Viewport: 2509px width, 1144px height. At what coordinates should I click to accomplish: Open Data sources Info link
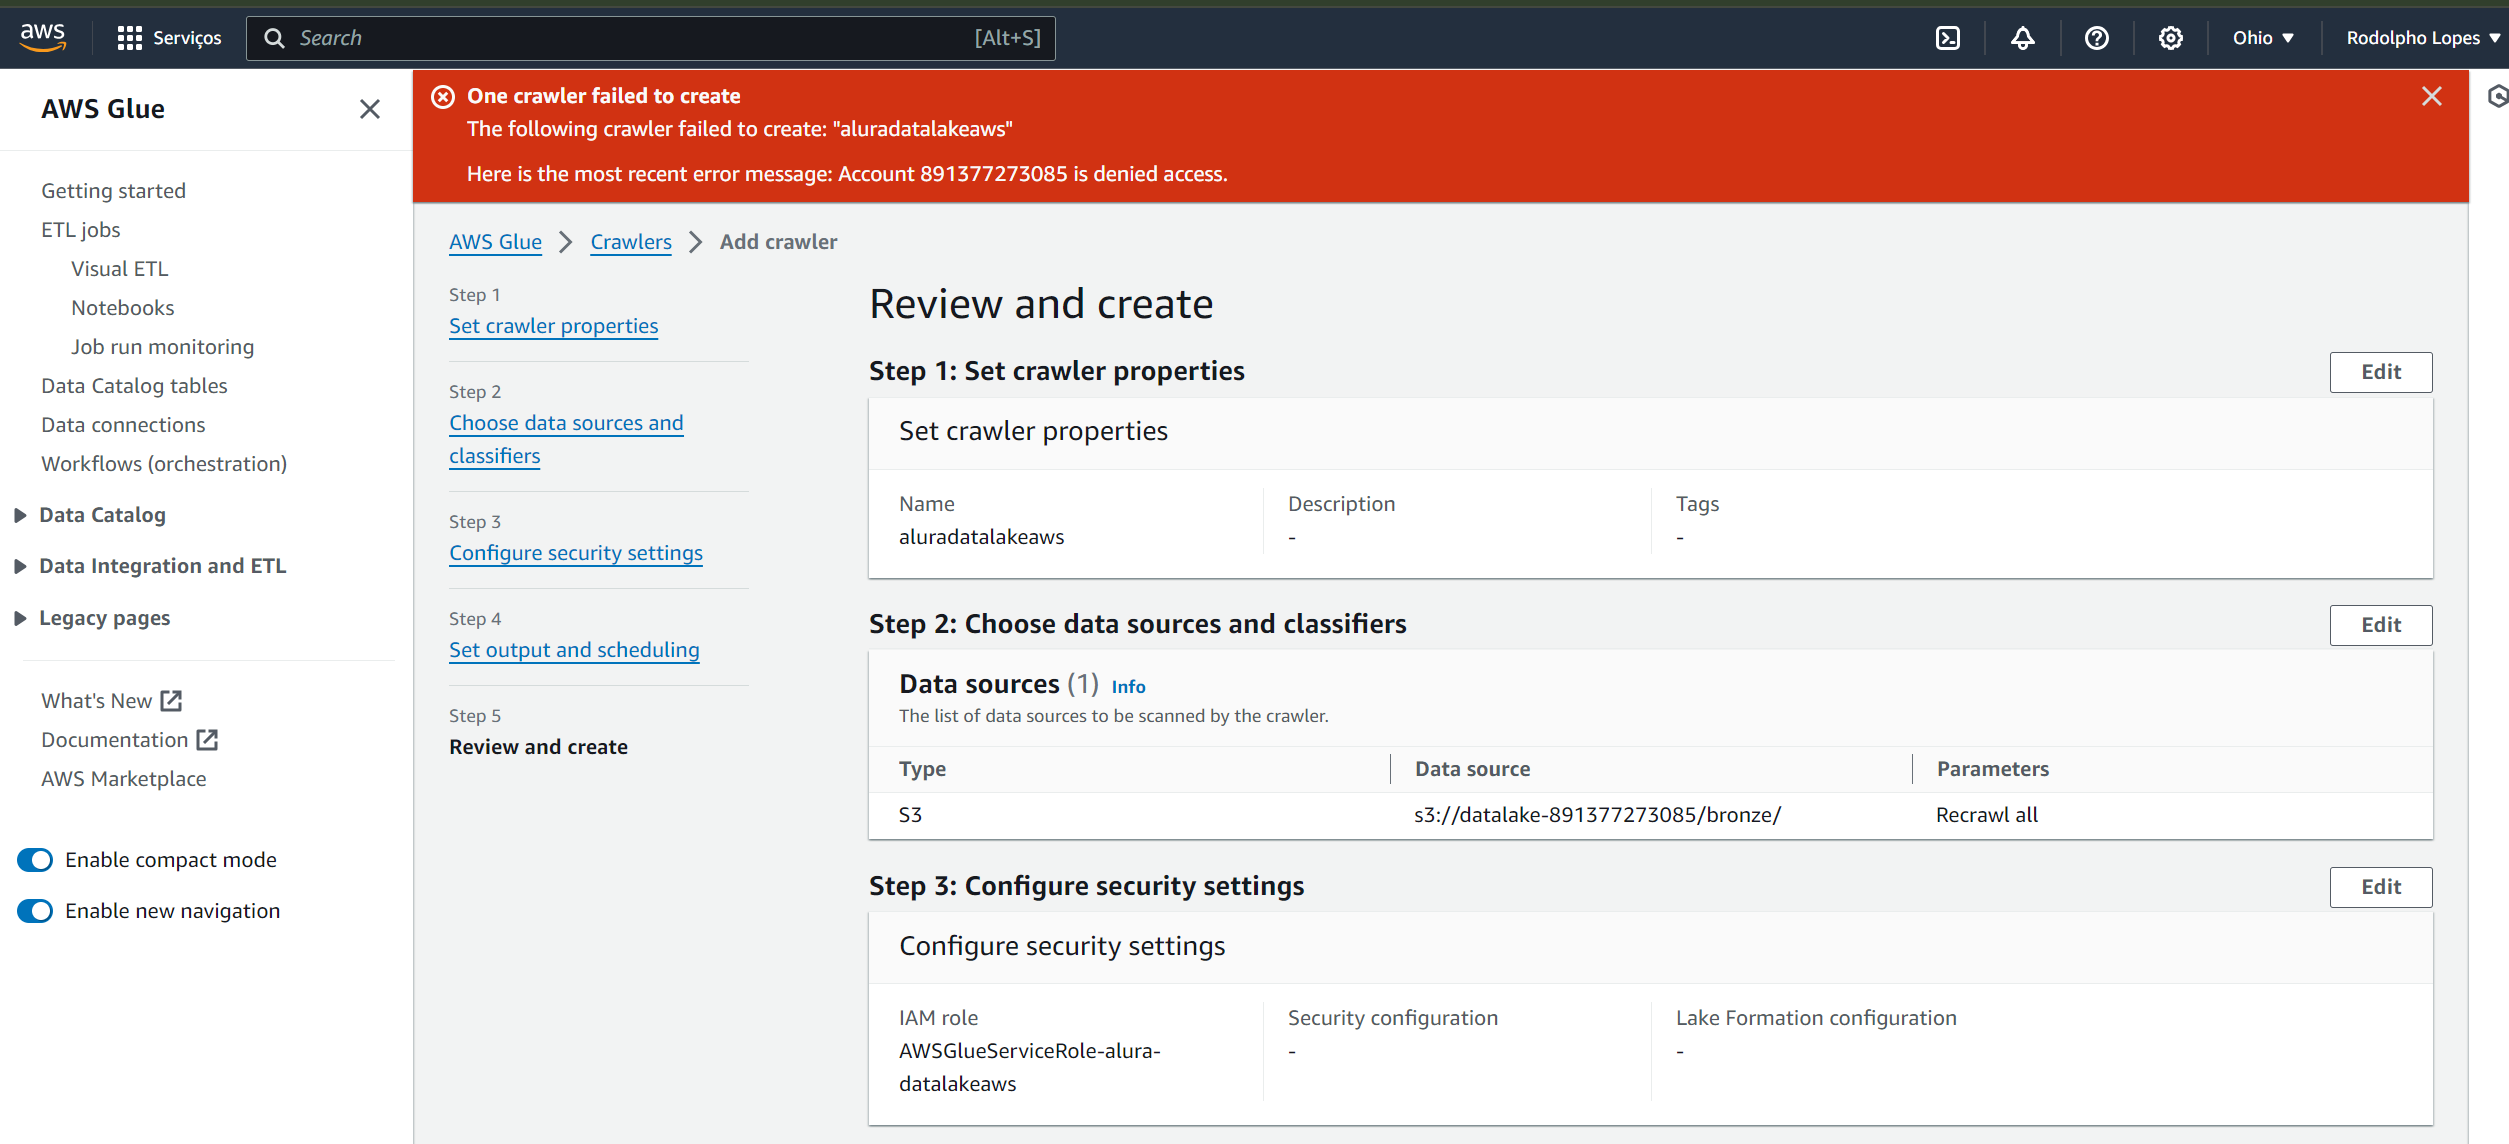1128,687
